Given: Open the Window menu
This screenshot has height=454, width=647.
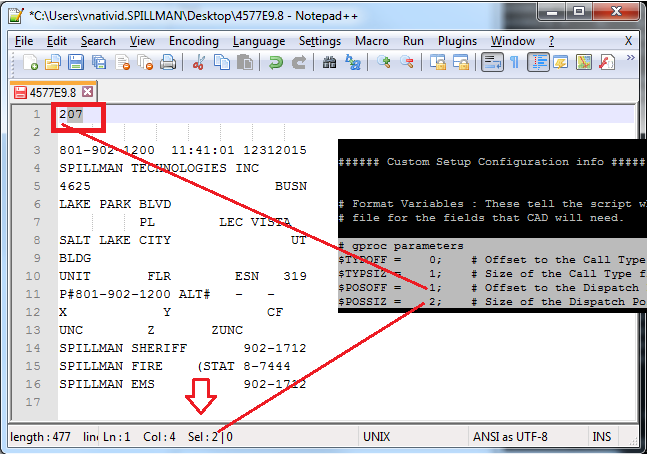Looking at the screenshot, I should click(x=512, y=41).
